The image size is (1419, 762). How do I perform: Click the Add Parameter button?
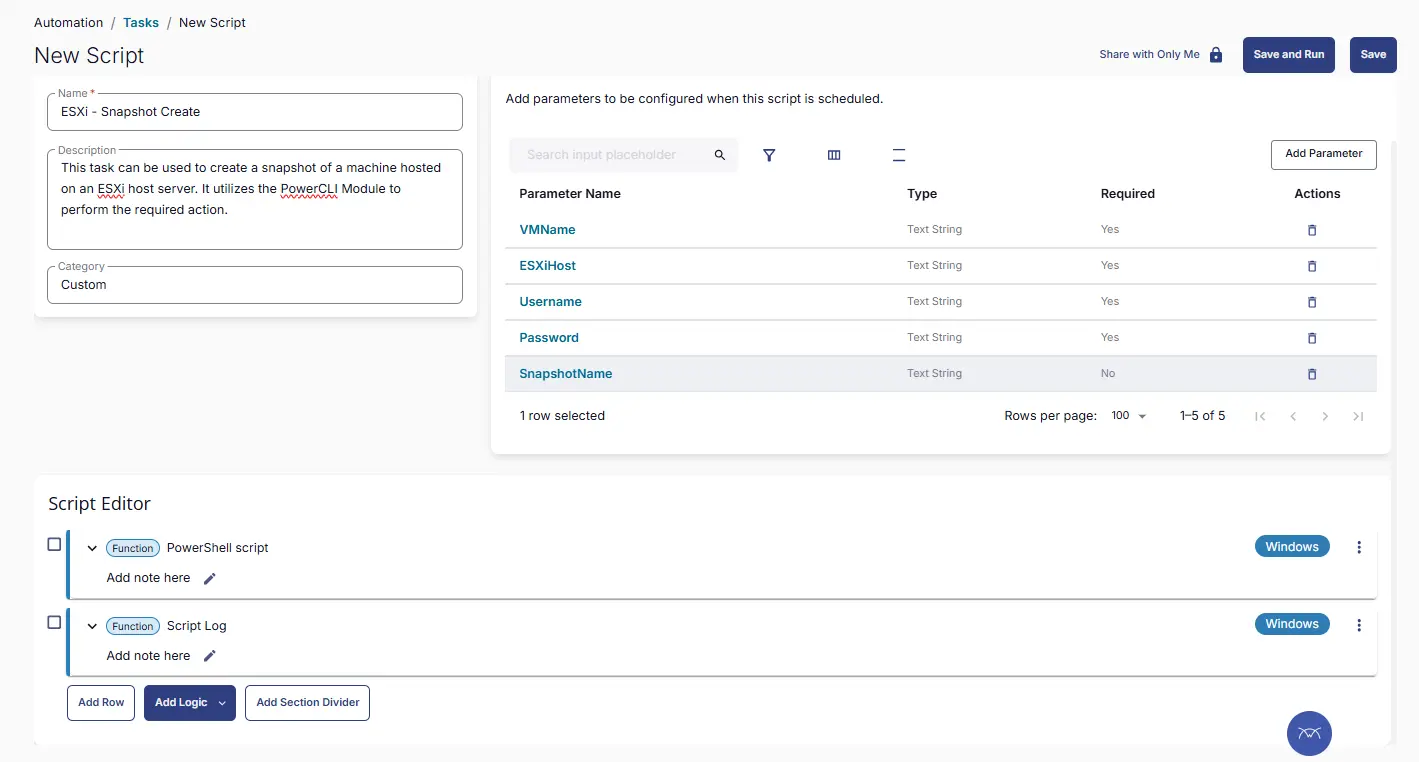pyautogui.click(x=1323, y=154)
